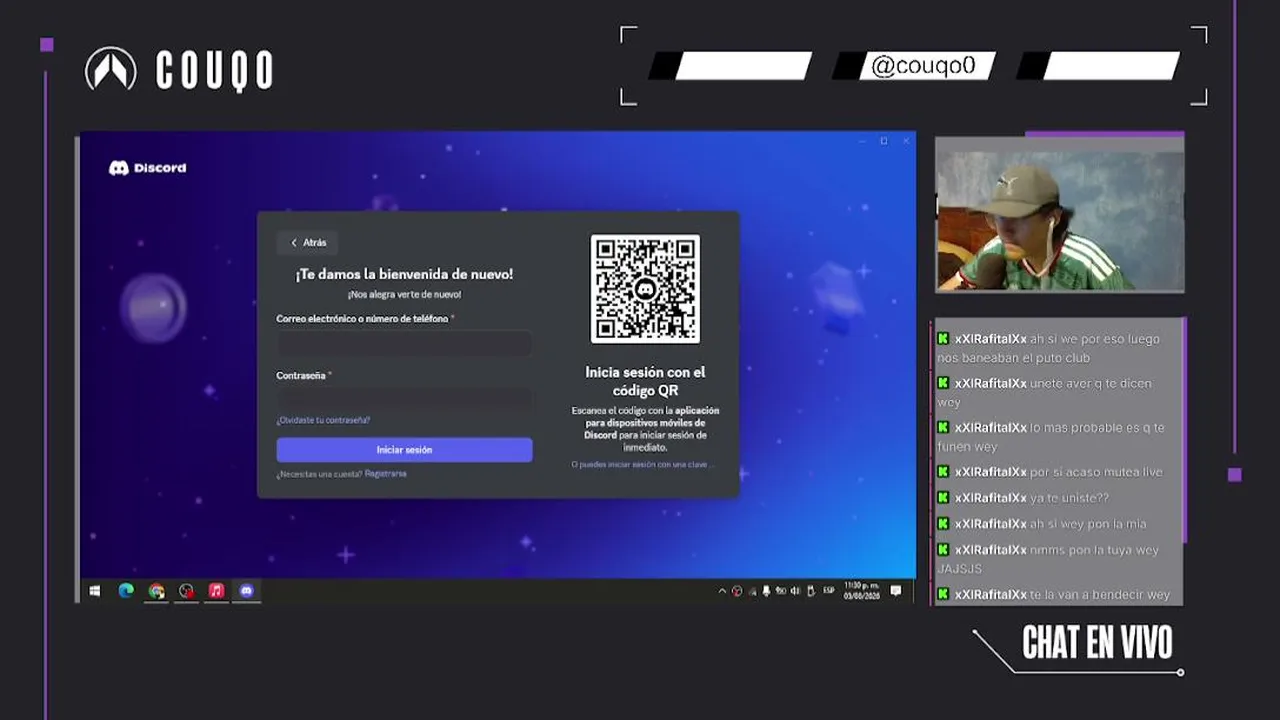Focus the email or phone number field
Screen dimensions: 1280x720
[x=404, y=344]
